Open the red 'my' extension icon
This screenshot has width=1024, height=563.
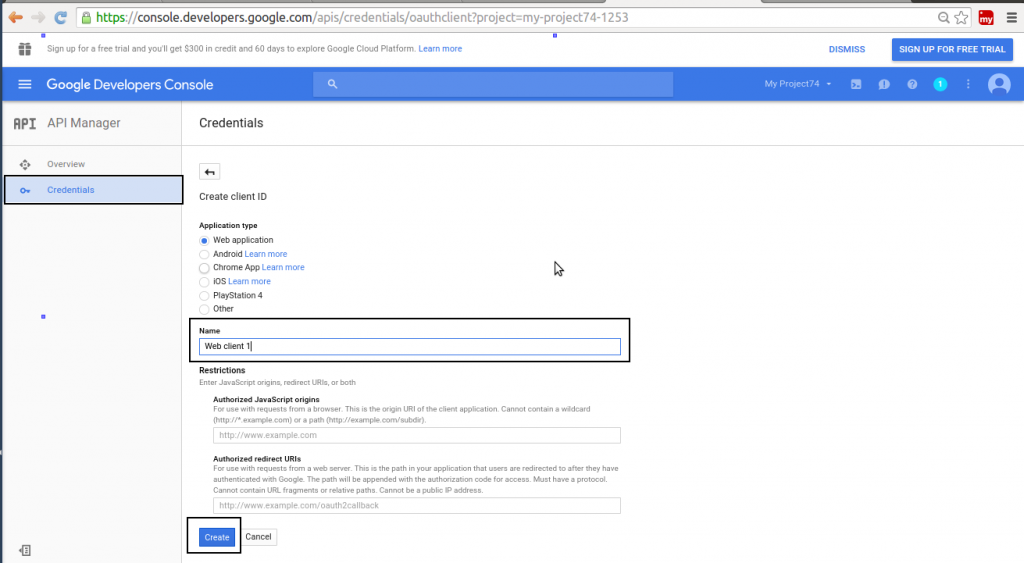pyautogui.click(x=986, y=18)
